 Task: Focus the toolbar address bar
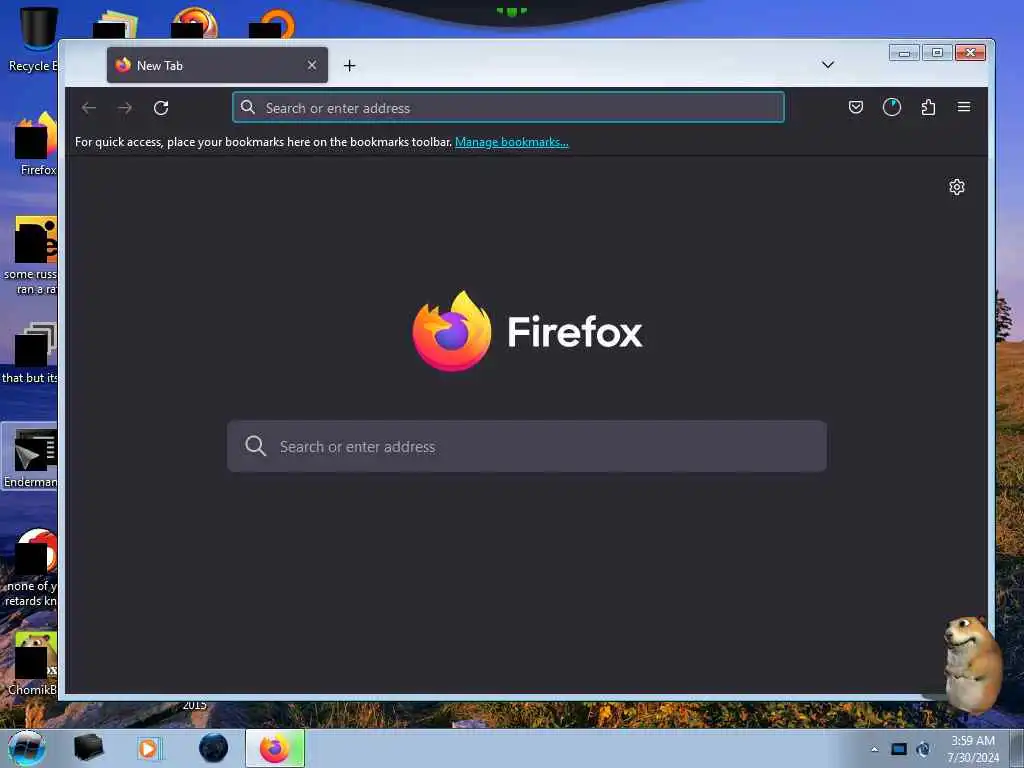(508, 107)
